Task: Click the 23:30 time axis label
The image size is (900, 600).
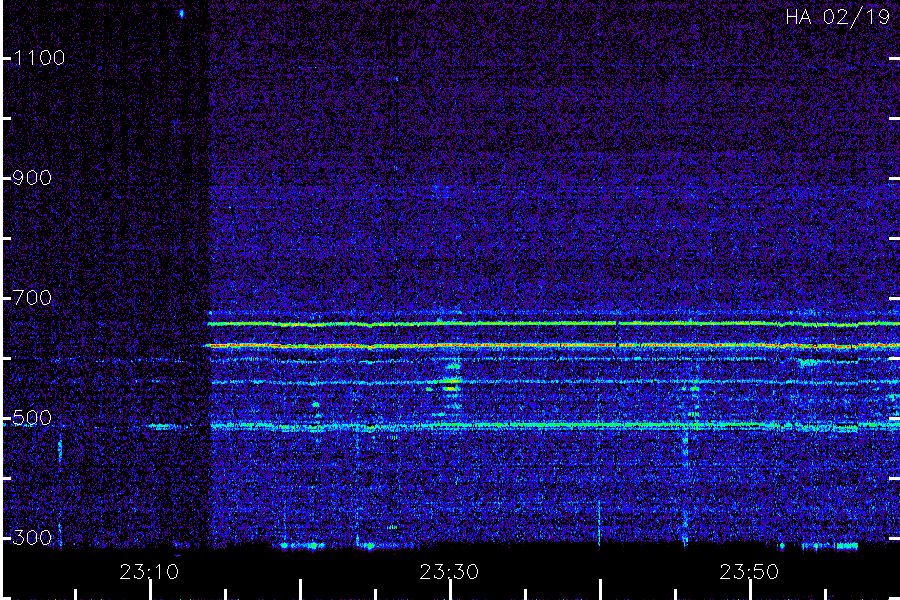Action: coord(449,572)
